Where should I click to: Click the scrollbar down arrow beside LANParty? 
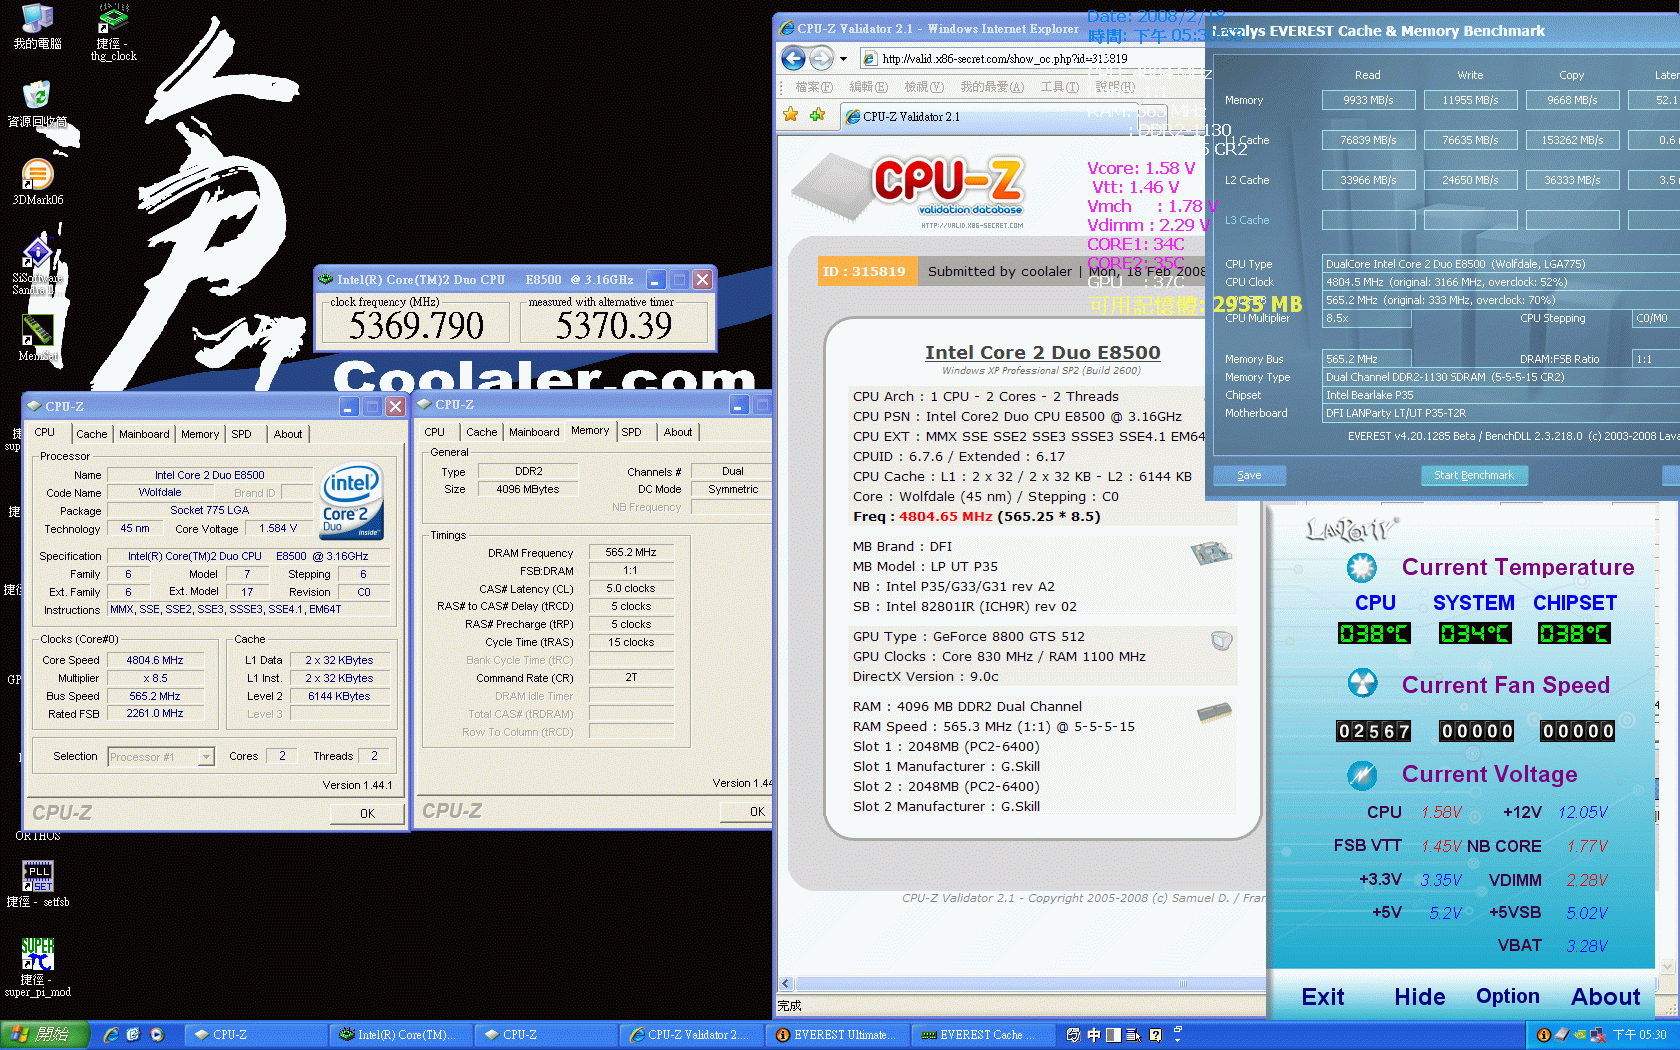(x=1667, y=967)
